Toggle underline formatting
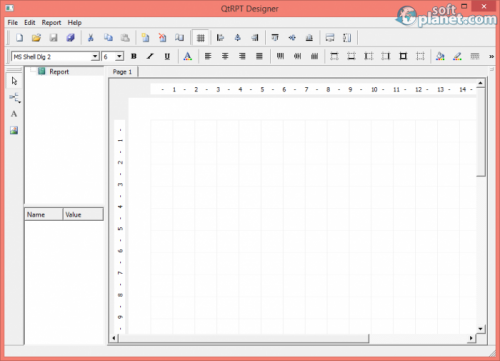500x361 pixels. coord(167,56)
